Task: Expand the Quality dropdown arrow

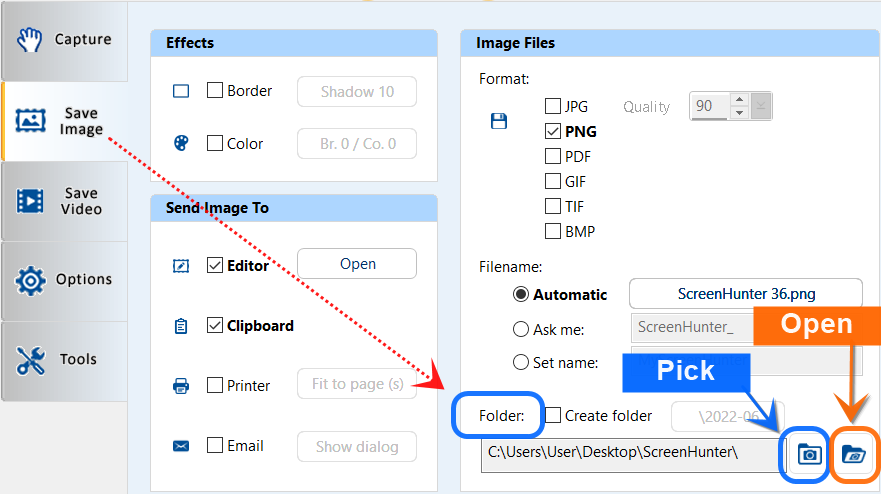Action: pos(762,106)
